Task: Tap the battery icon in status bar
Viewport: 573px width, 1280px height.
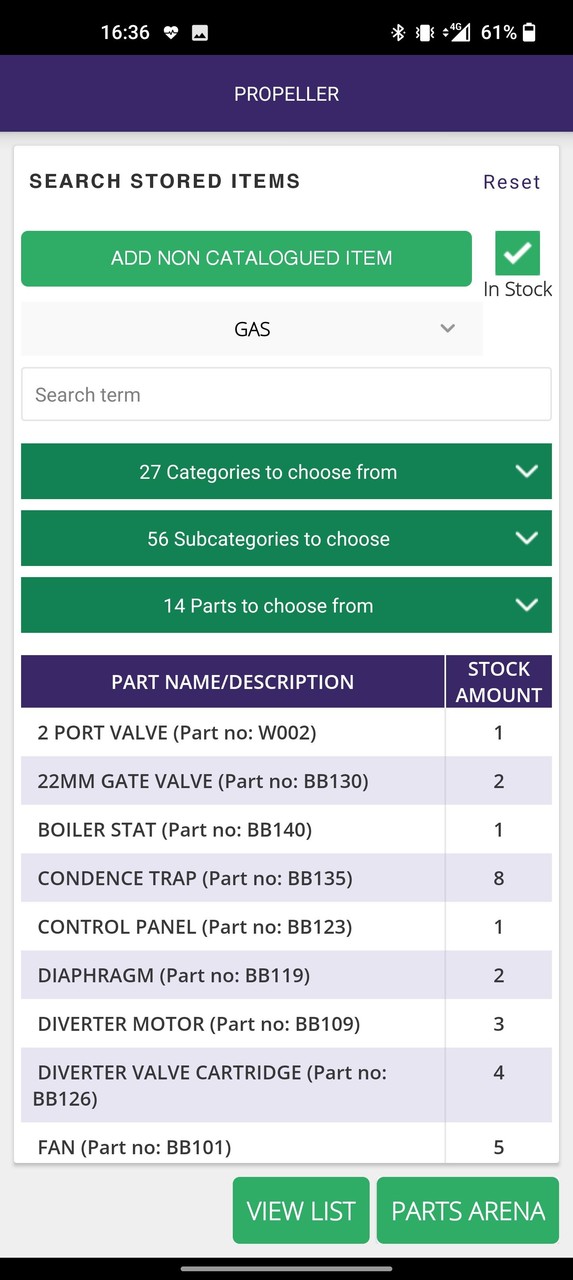Action: (x=529, y=32)
